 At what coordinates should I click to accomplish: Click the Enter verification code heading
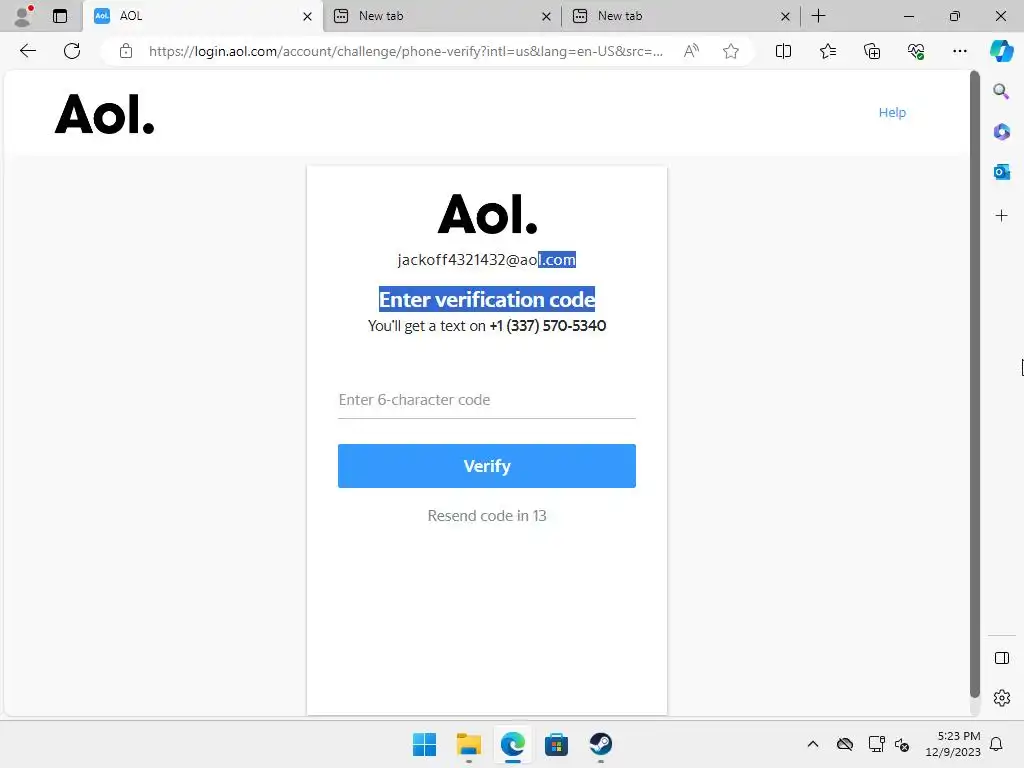(487, 299)
